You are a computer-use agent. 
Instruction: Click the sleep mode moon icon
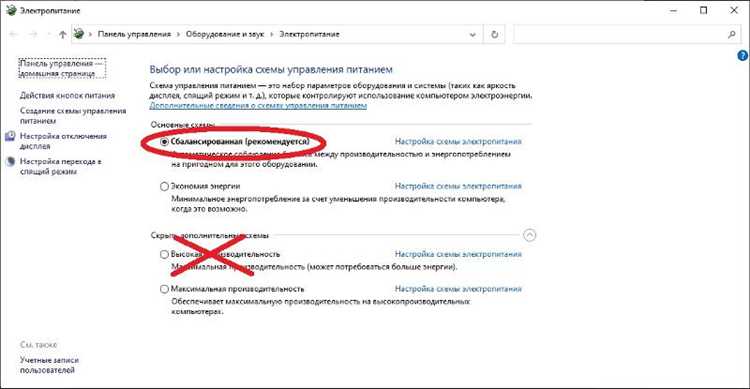(x=10, y=162)
